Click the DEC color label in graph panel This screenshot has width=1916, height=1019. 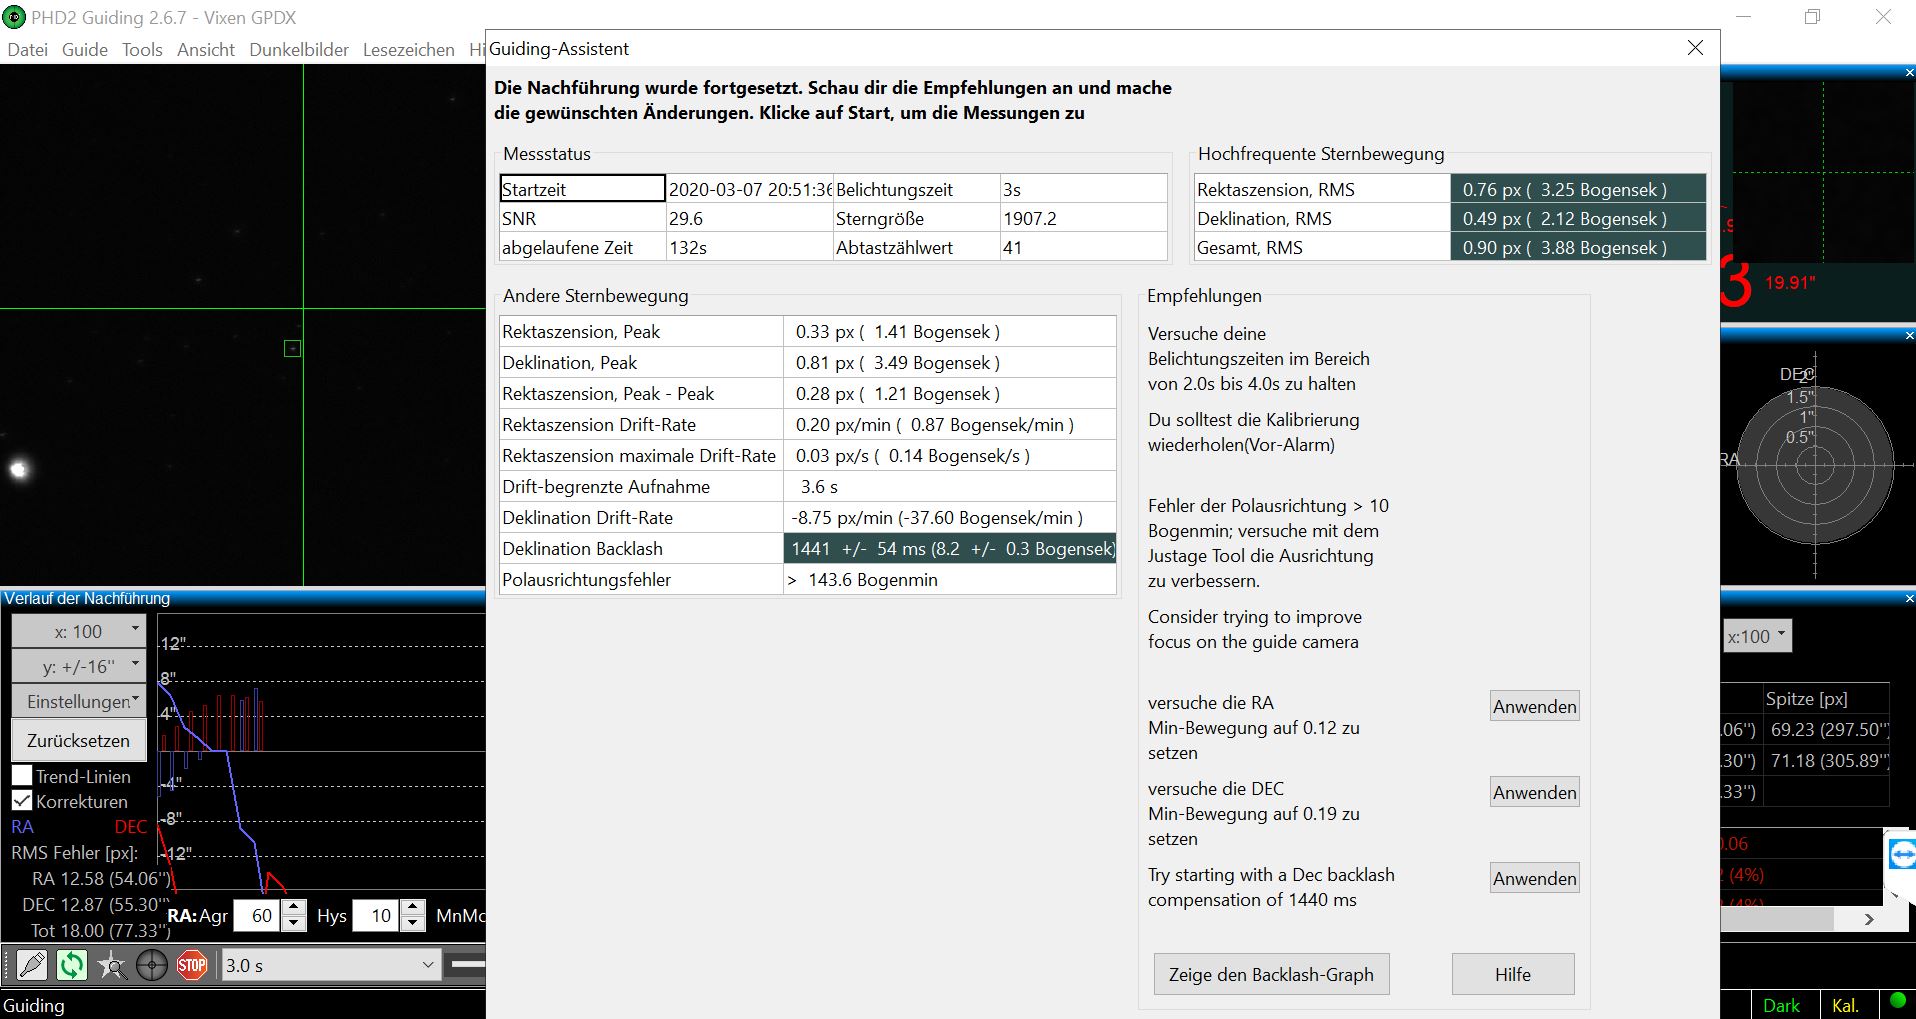click(130, 827)
